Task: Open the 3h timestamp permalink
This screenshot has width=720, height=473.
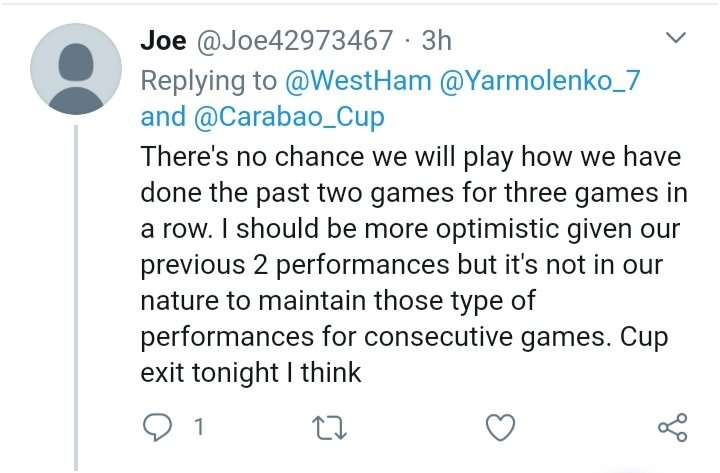Action: click(x=437, y=40)
